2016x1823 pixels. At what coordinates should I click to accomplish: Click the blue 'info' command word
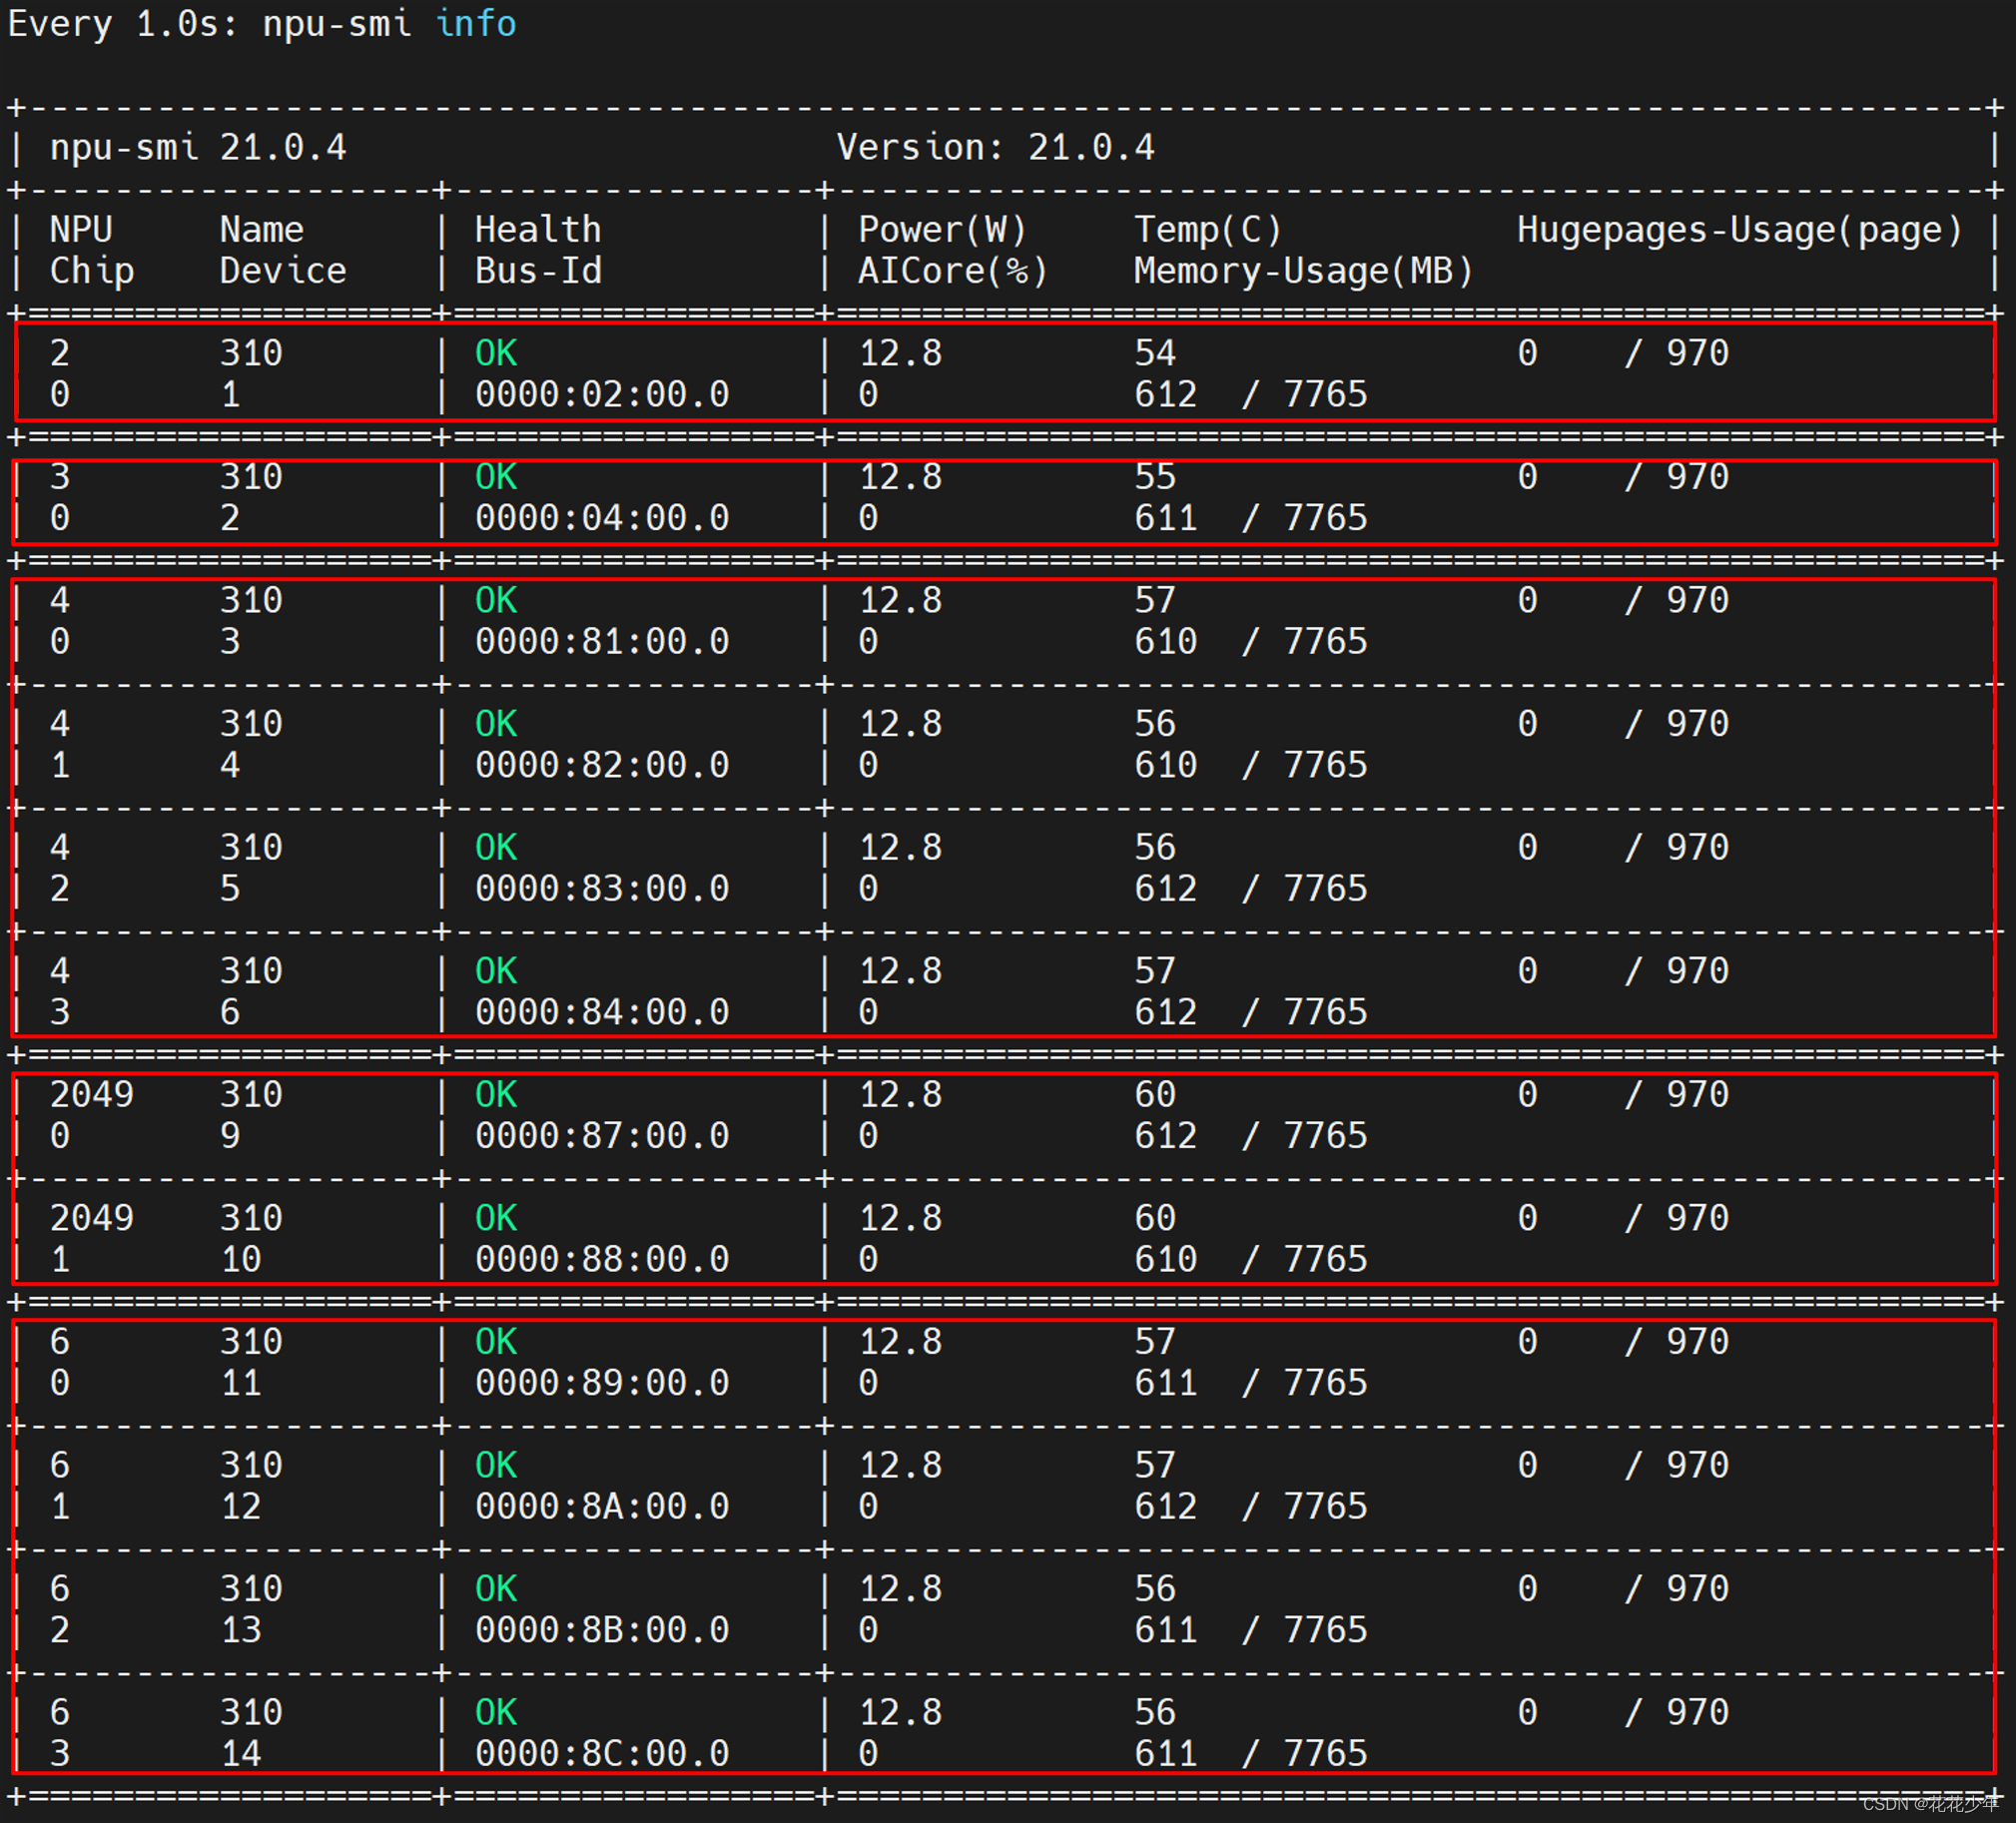(476, 23)
